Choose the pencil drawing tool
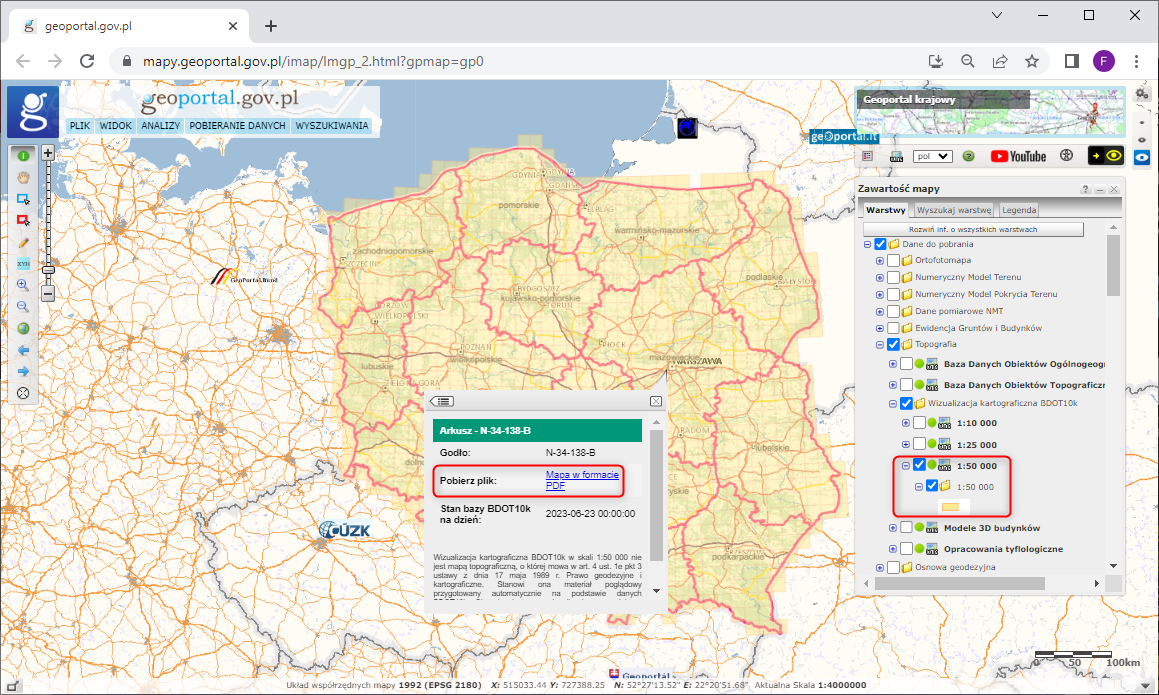Viewport: 1159px width, 695px height. [x=22, y=242]
